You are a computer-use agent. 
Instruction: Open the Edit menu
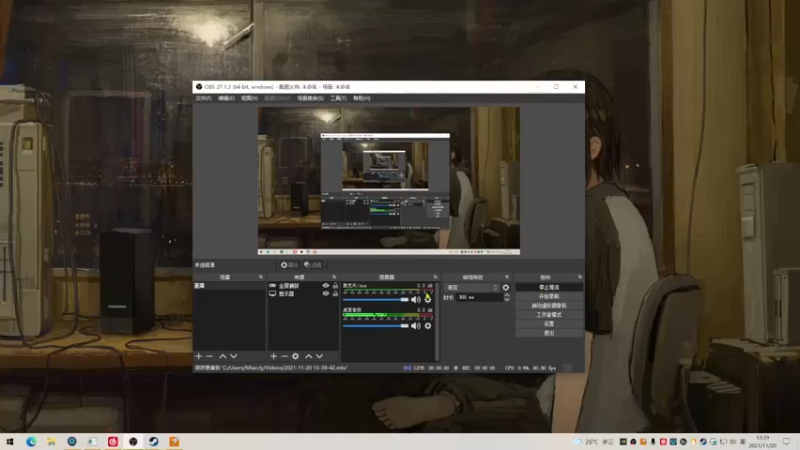[x=226, y=98]
